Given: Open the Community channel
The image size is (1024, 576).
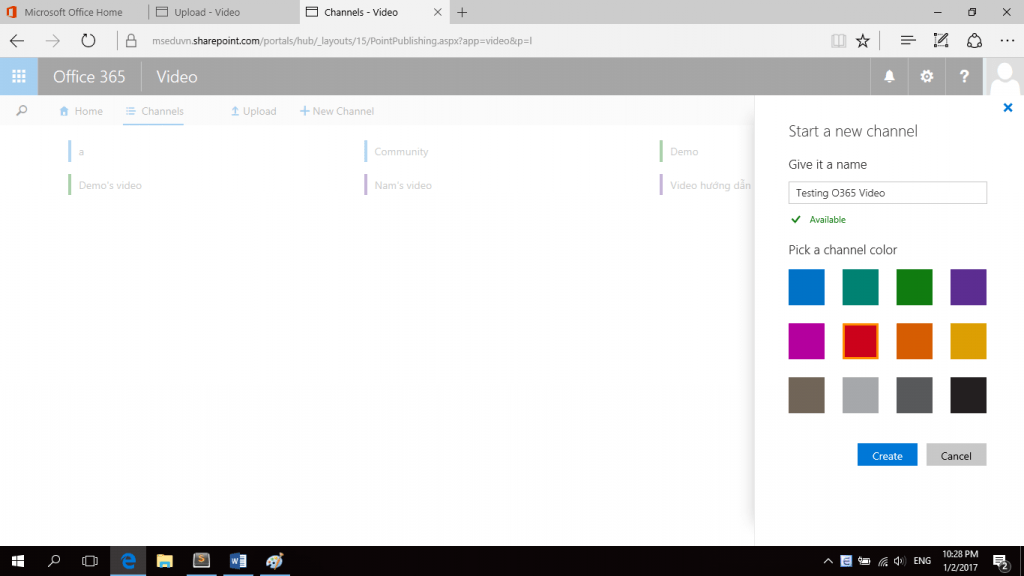Looking at the screenshot, I should [401, 152].
